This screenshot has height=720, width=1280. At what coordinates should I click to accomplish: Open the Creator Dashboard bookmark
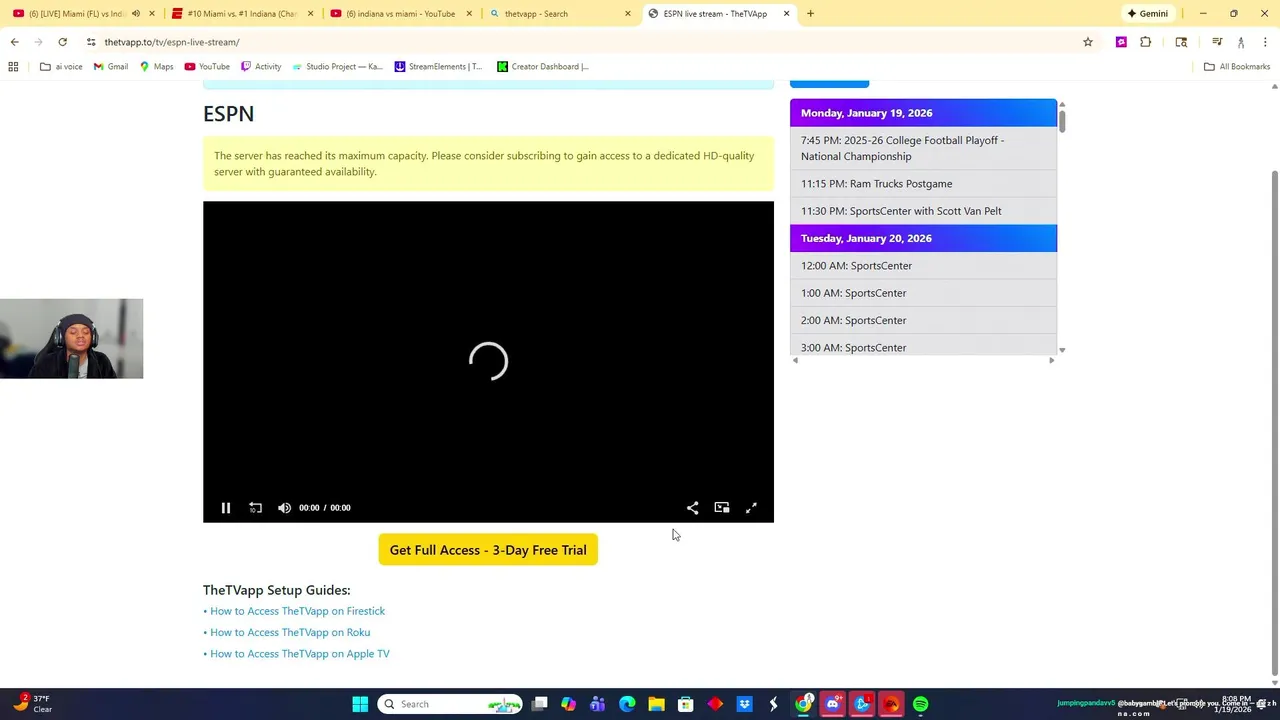click(x=543, y=67)
